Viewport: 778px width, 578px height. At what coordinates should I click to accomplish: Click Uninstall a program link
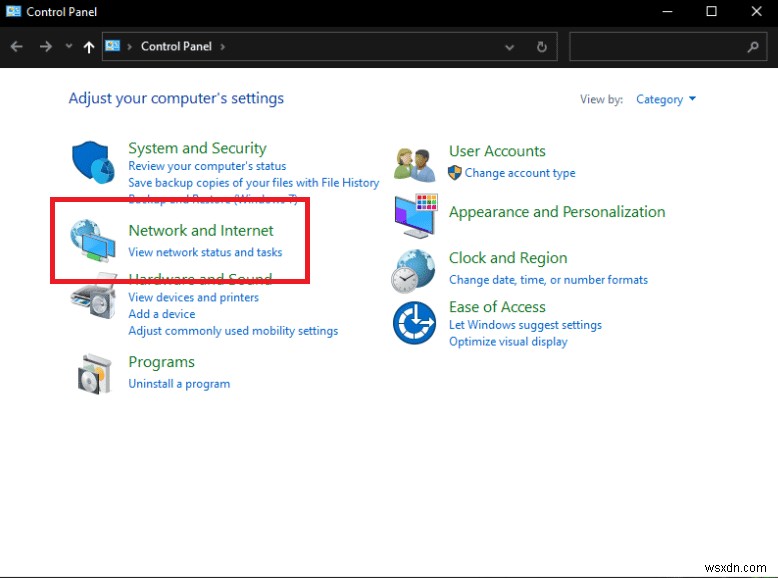tap(179, 384)
